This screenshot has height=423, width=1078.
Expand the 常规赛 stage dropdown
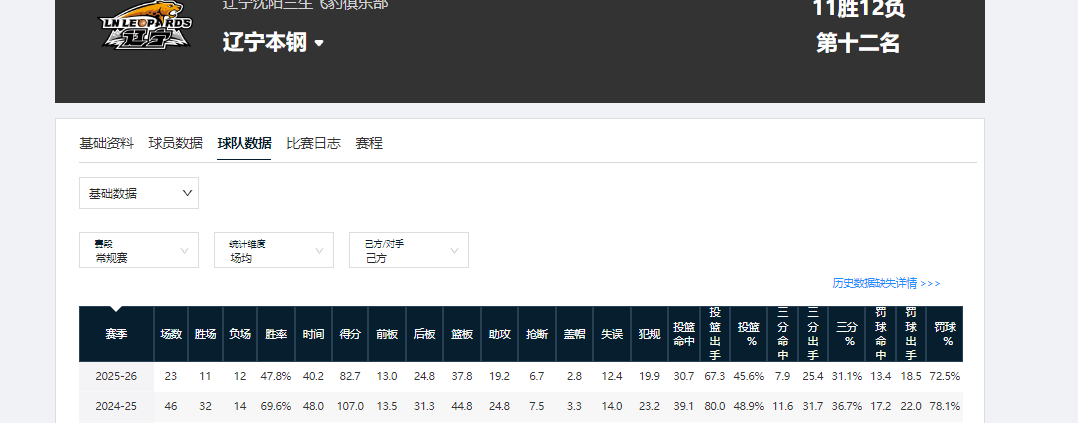pyautogui.click(x=139, y=250)
